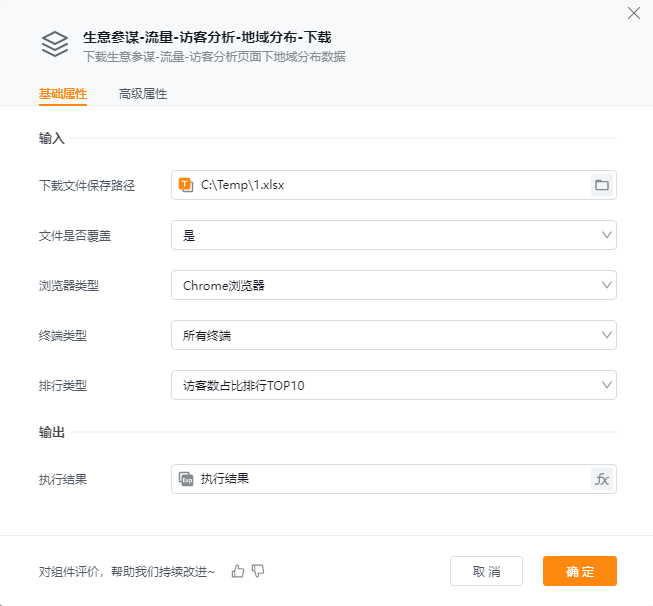Close the dialog with the X icon
The width and height of the screenshot is (653, 606).
633,14
